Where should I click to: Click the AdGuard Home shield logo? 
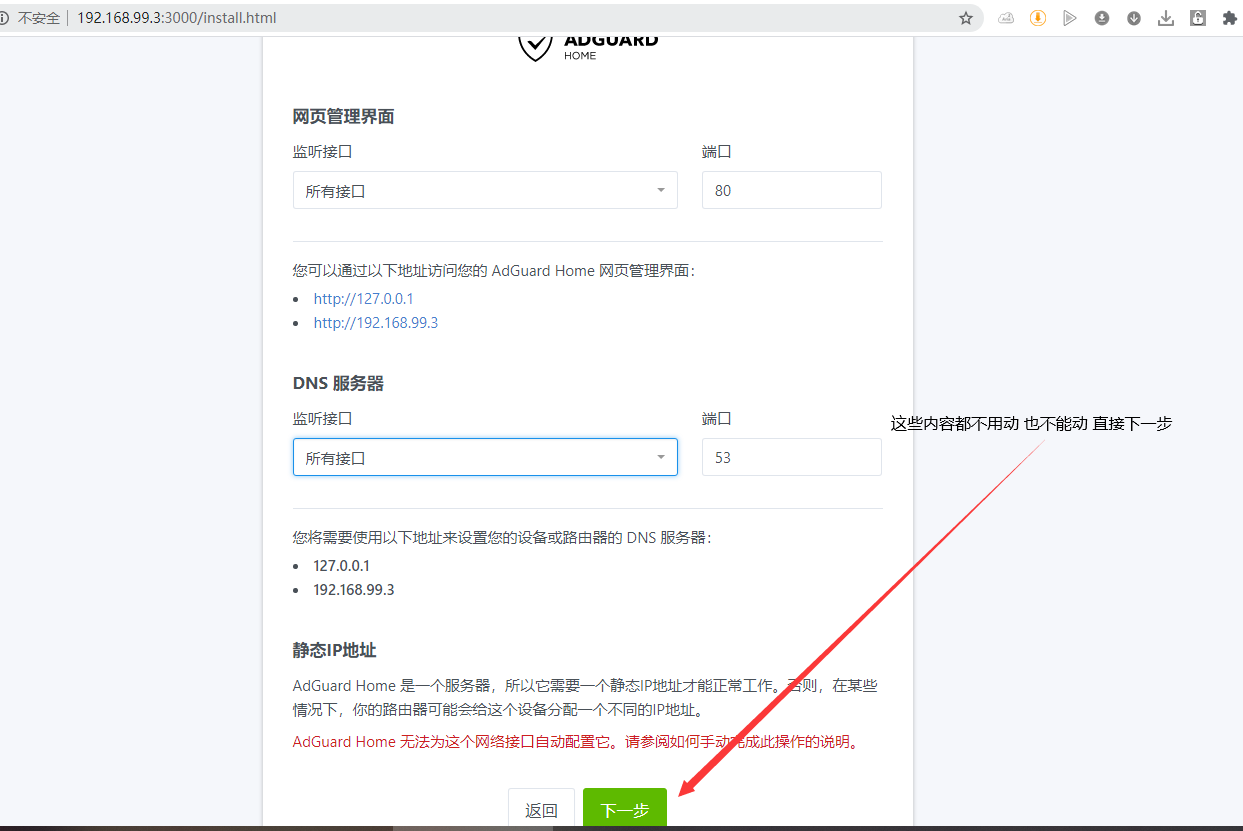point(536,46)
